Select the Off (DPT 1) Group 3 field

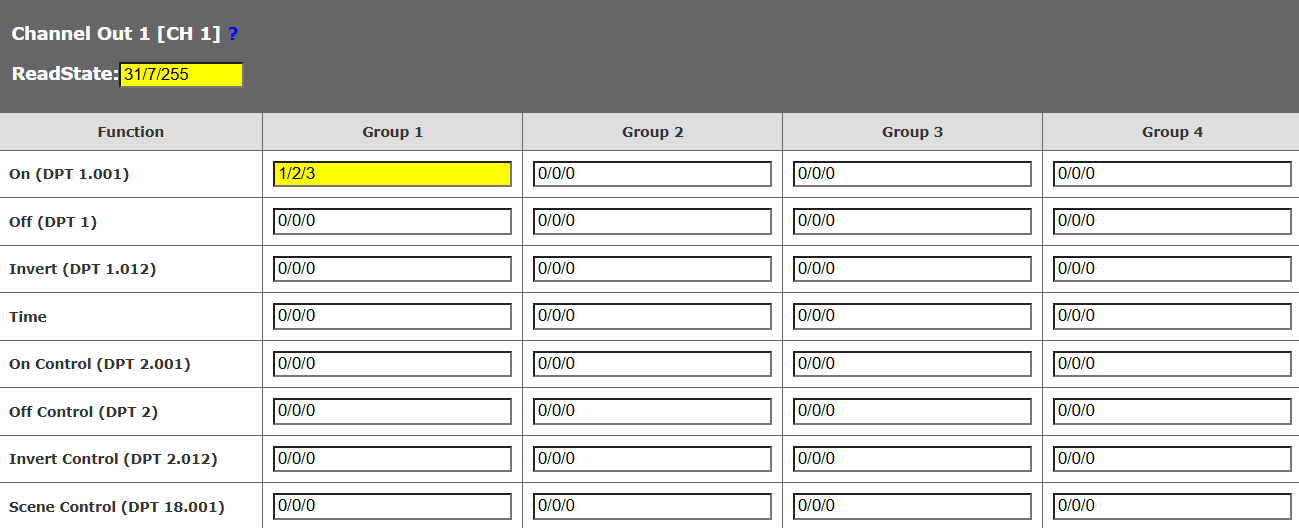point(912,221)
